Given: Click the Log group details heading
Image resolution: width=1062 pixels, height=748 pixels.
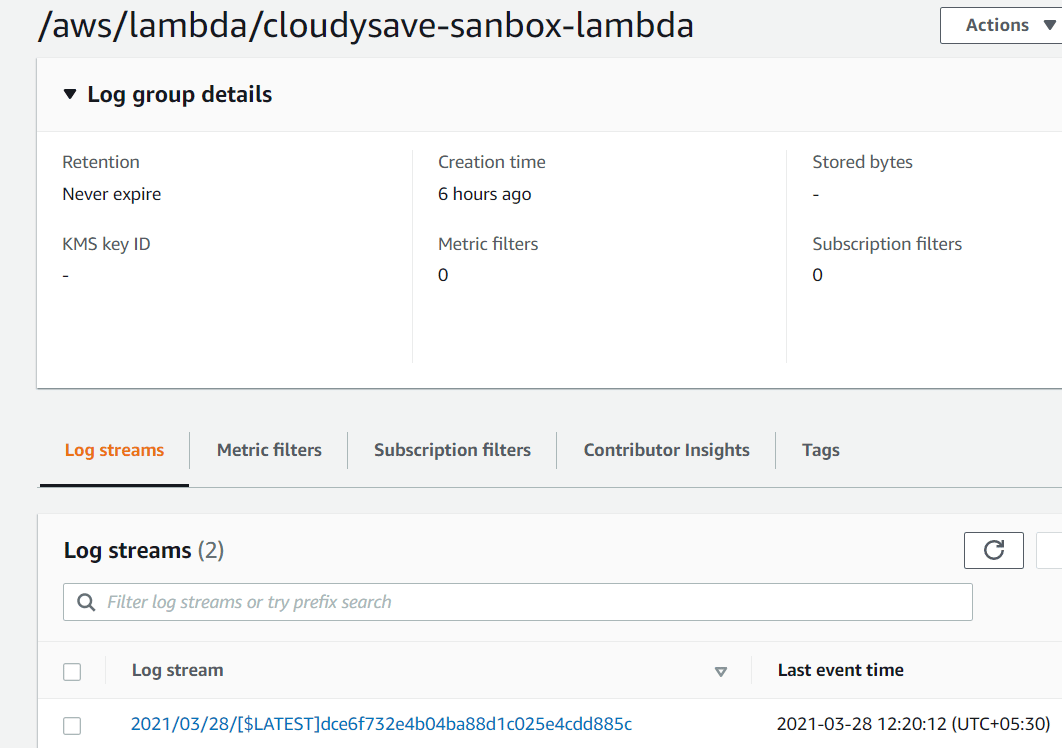Looking at the screenshot, I should tap(179, 94).
